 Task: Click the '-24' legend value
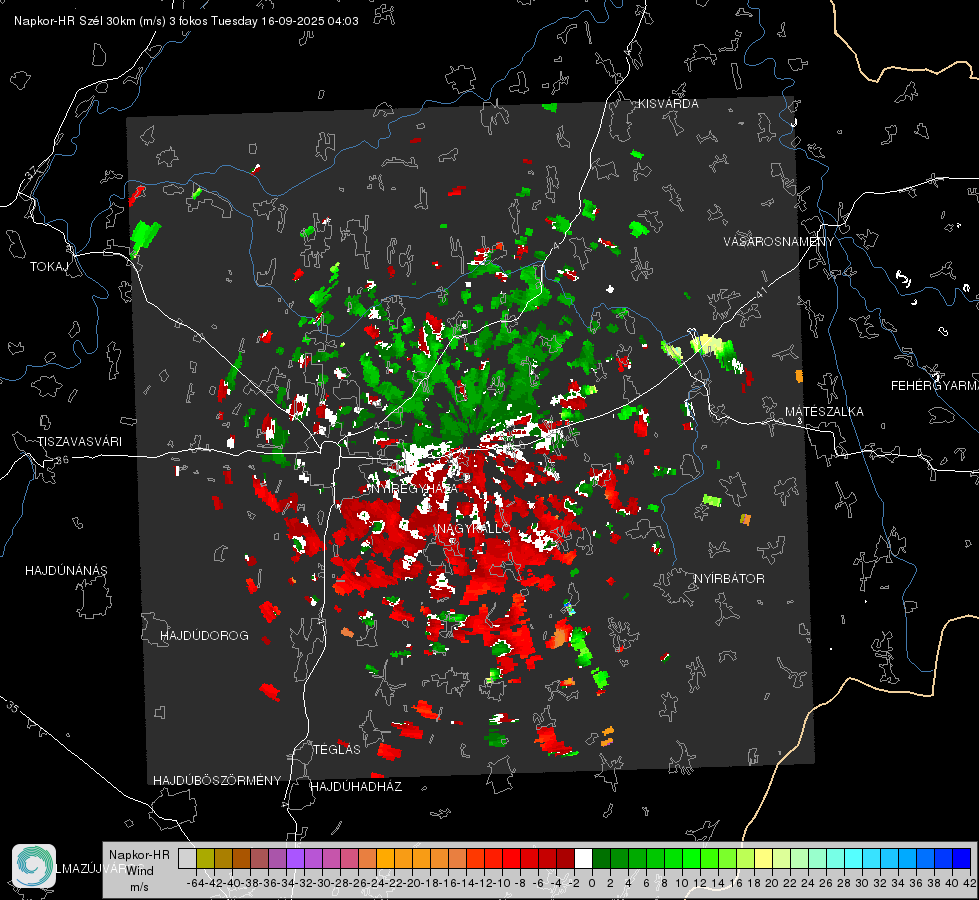(376, 883)
